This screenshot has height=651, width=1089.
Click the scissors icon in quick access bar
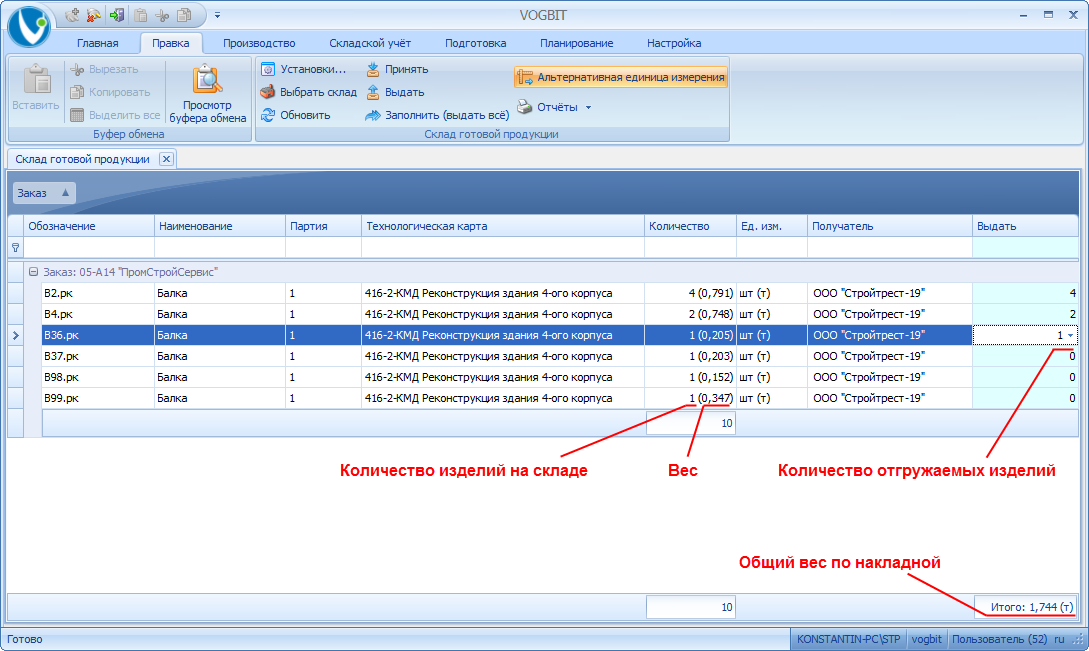coord(163,15)
